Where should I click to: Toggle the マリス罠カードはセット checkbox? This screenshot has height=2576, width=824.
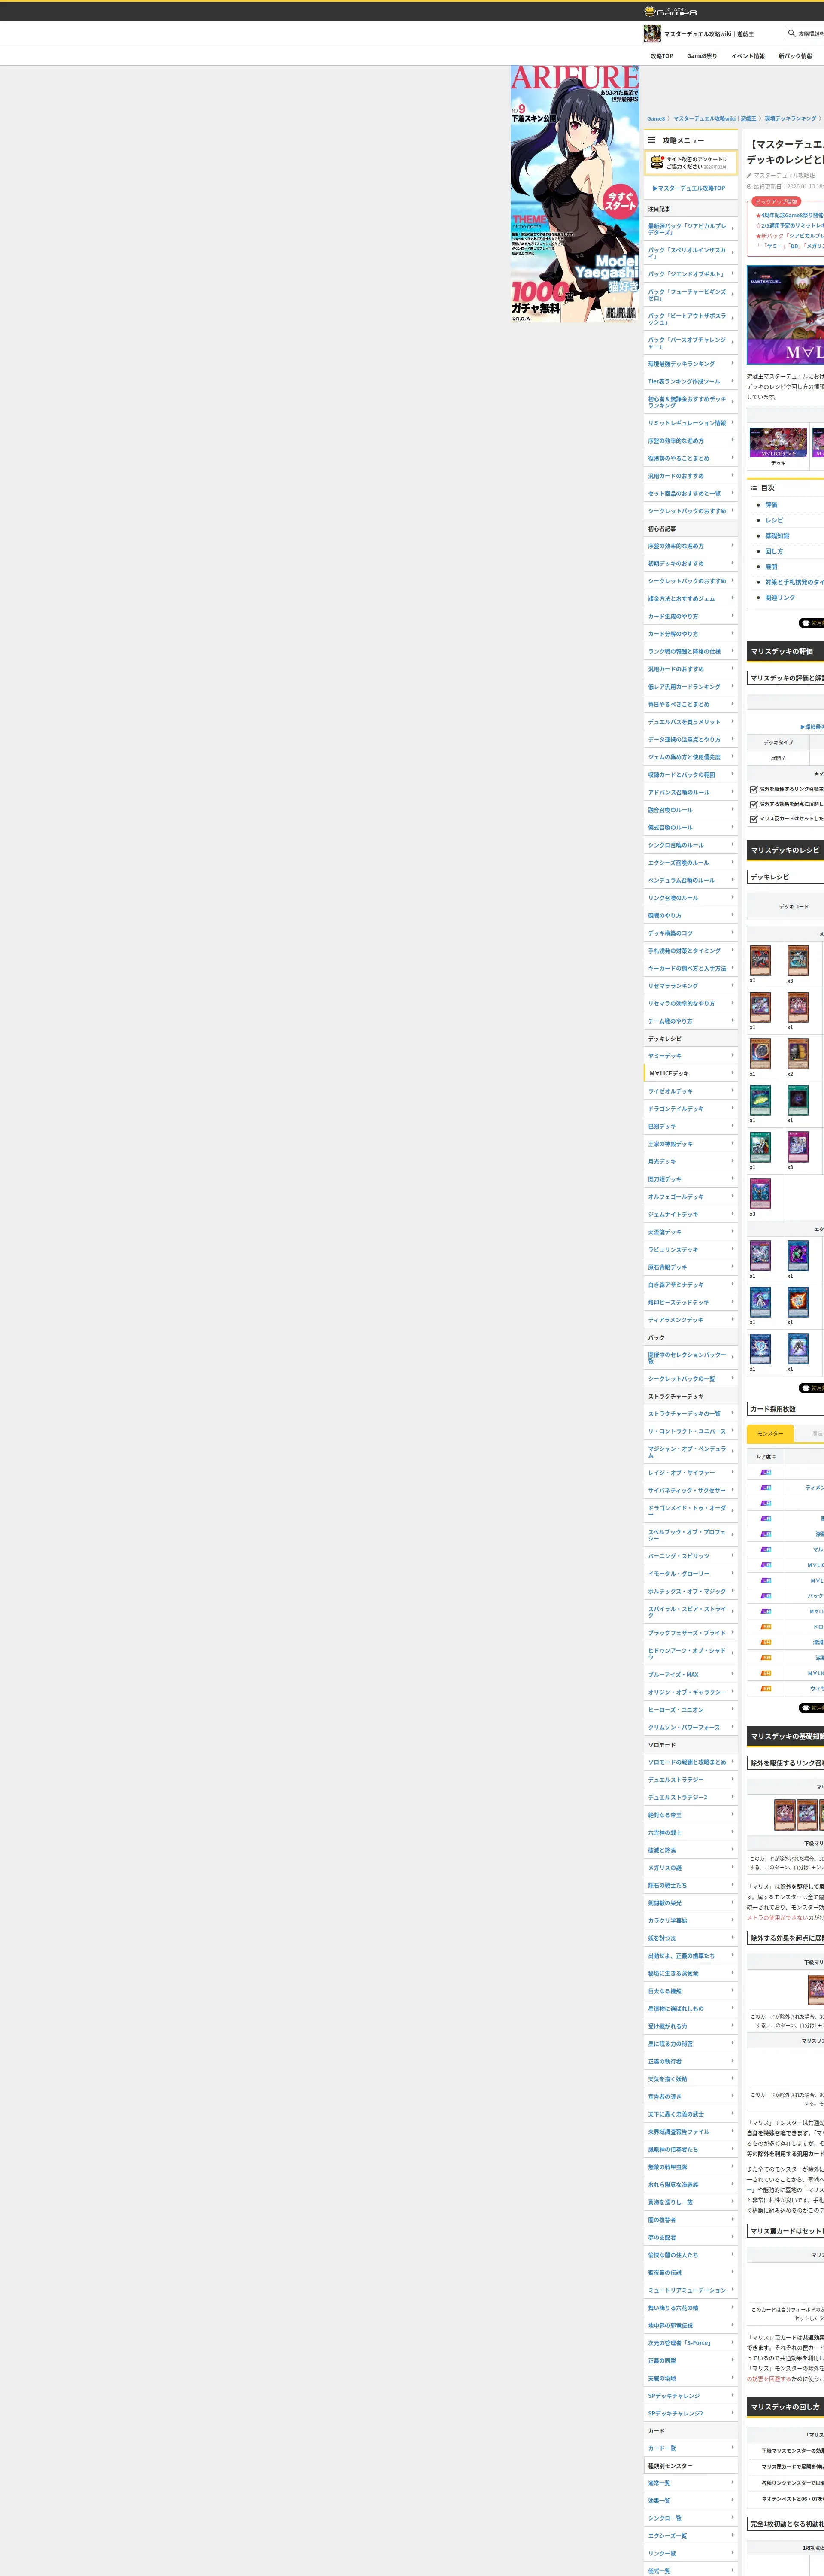pos(753,819)
